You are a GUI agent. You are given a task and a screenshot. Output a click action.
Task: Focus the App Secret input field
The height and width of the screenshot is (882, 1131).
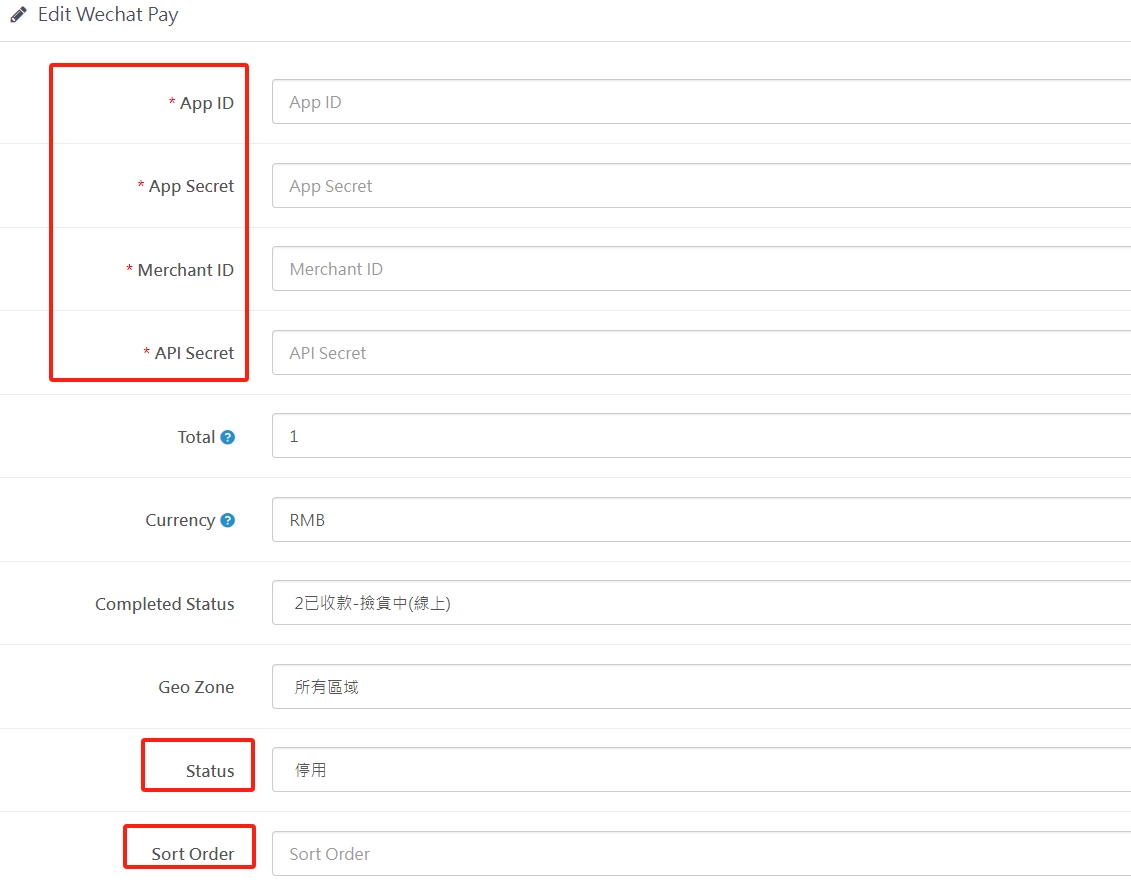coord(701,185)
